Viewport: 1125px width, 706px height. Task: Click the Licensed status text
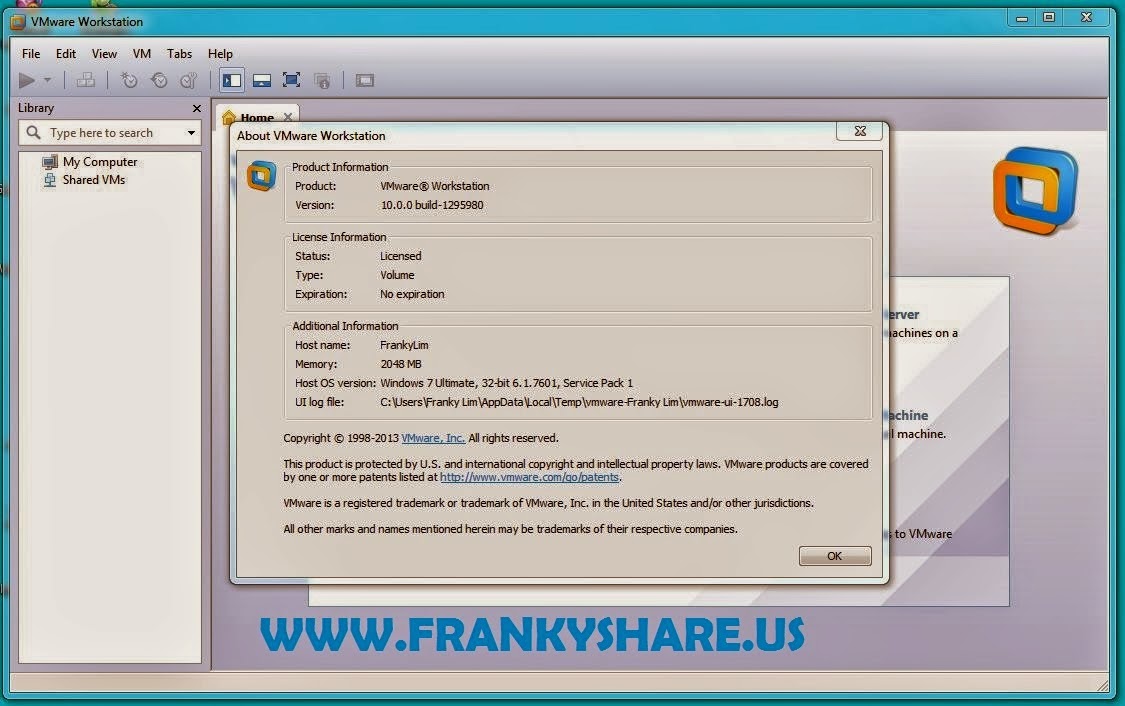pos(401,256)
